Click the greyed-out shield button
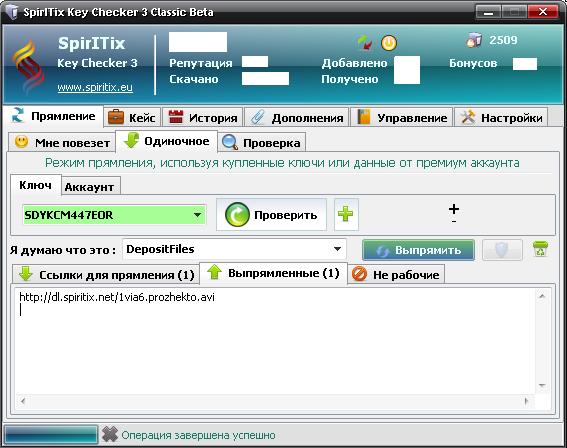The height and width of the screenshot is (448, 567). [502, 250]
